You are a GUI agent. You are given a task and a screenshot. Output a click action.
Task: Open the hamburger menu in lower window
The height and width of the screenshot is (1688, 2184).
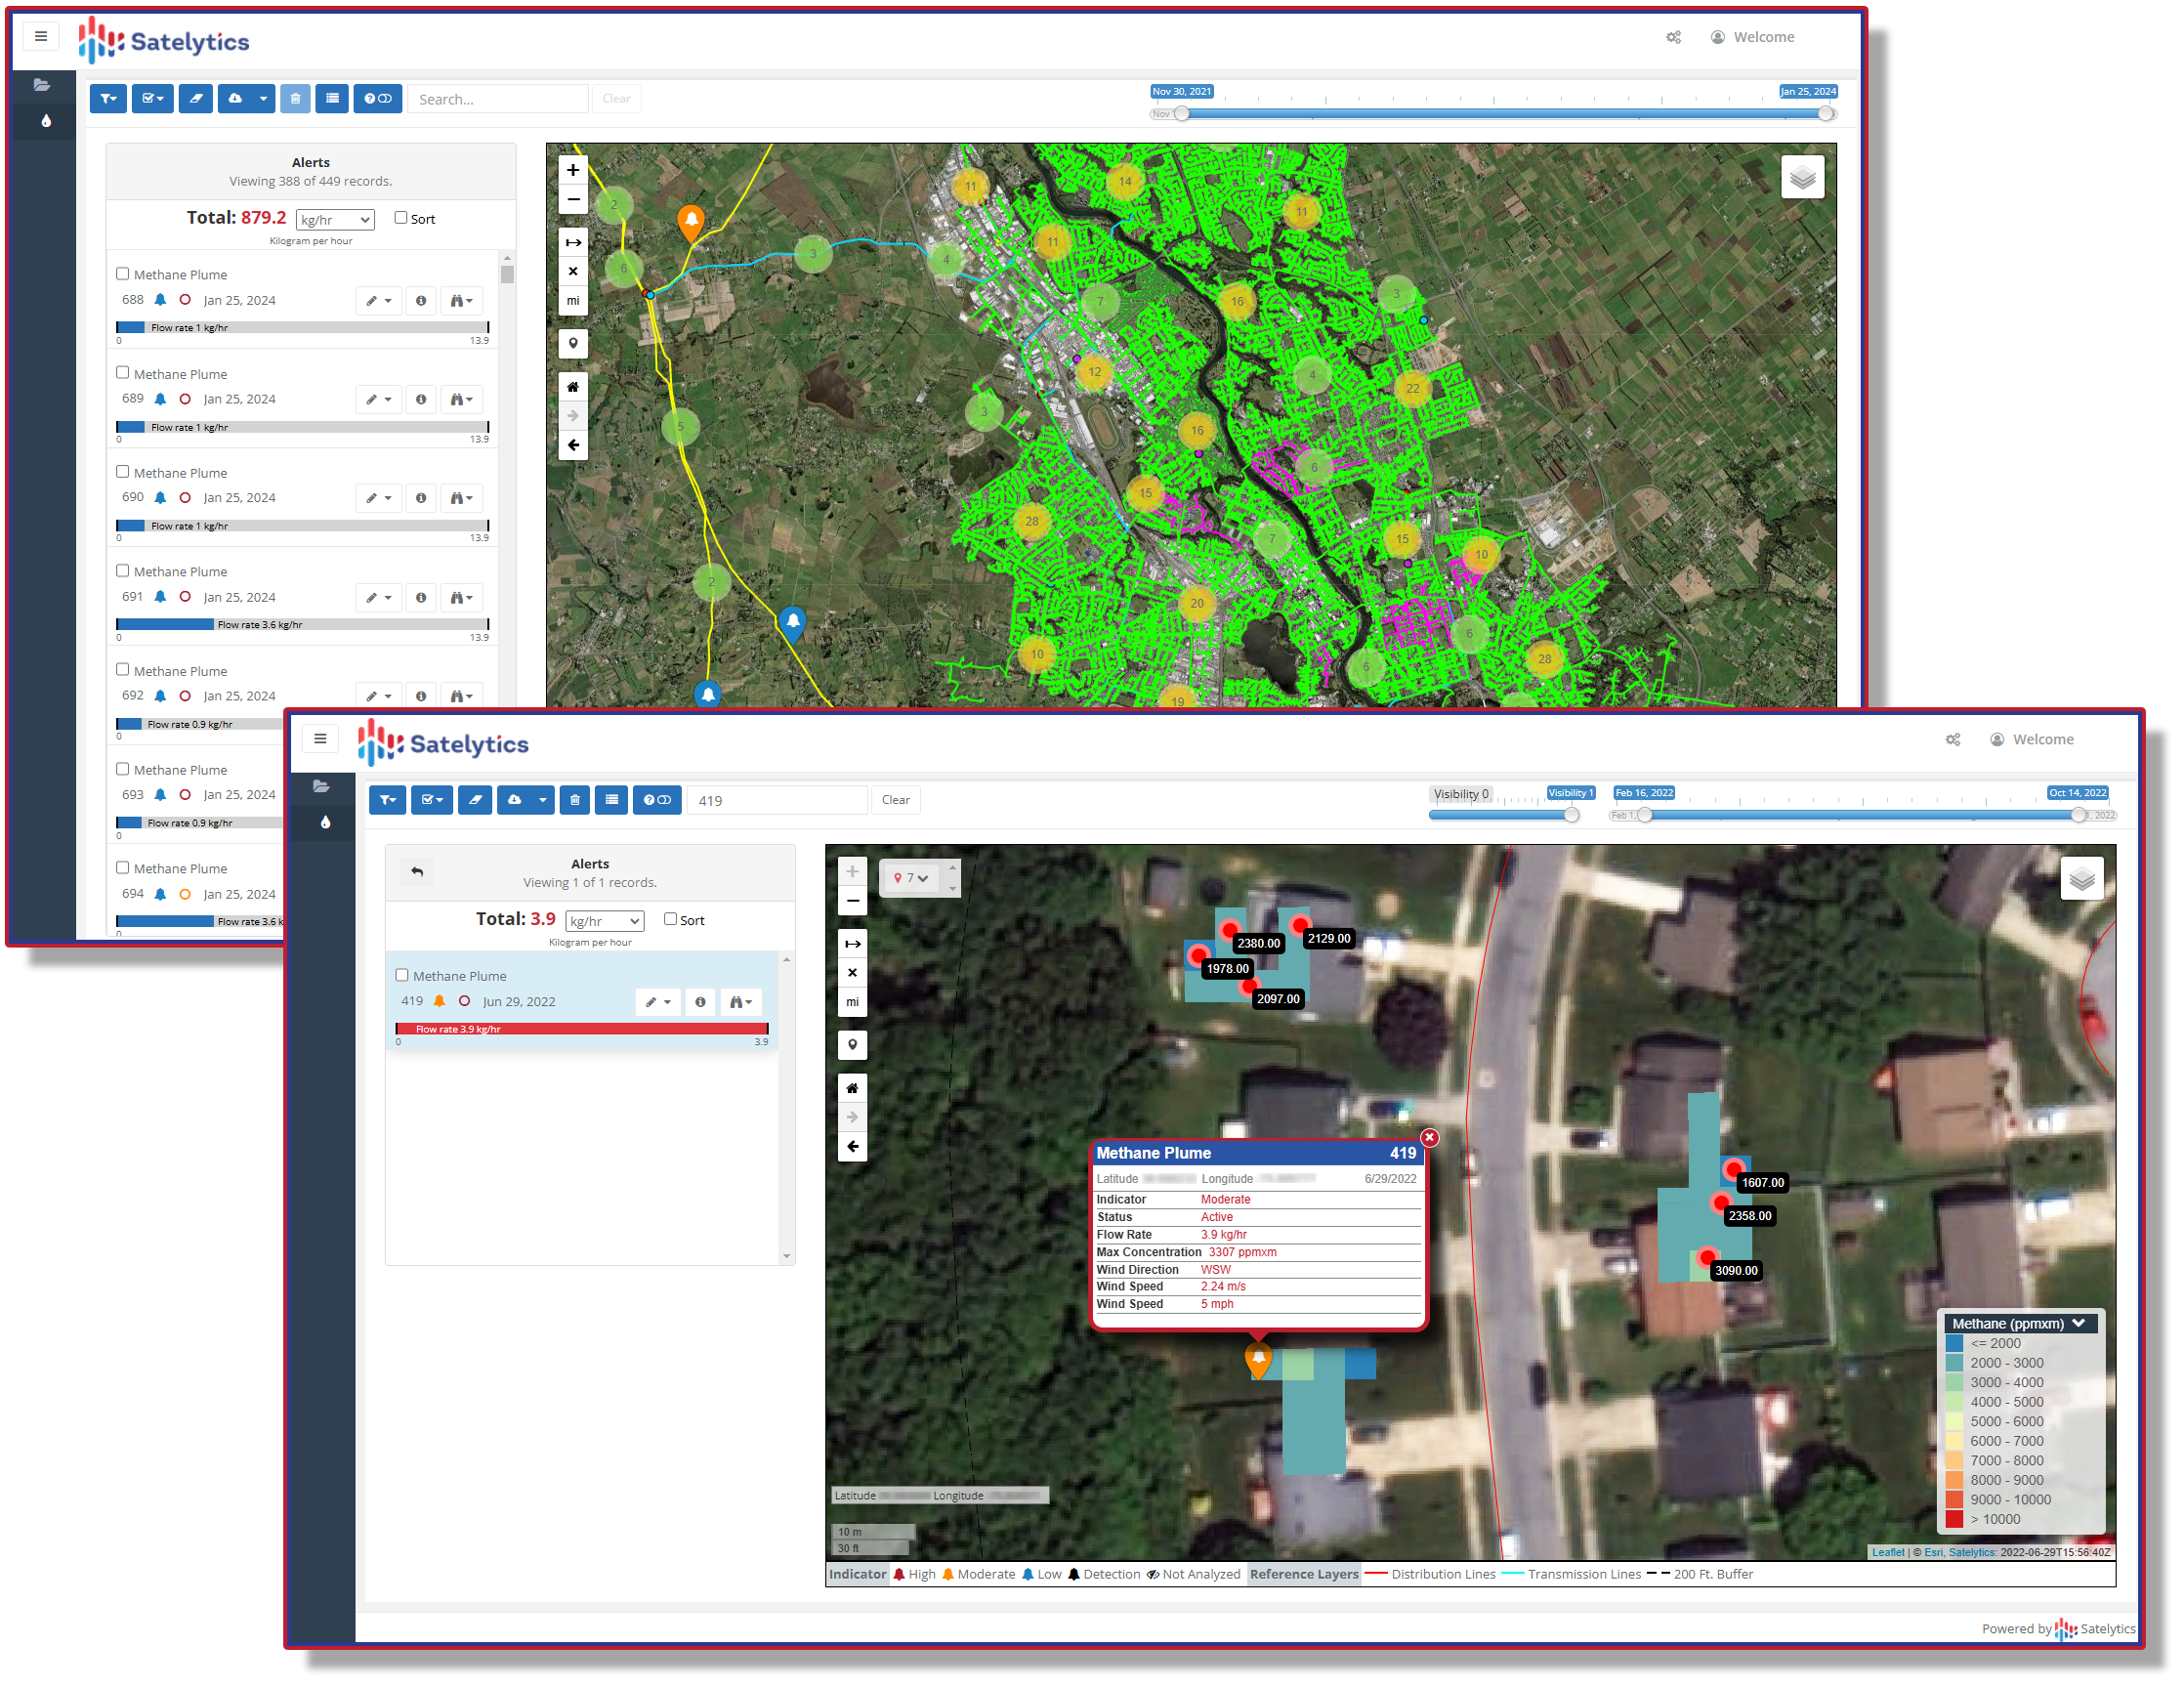[x=320, y=739]
